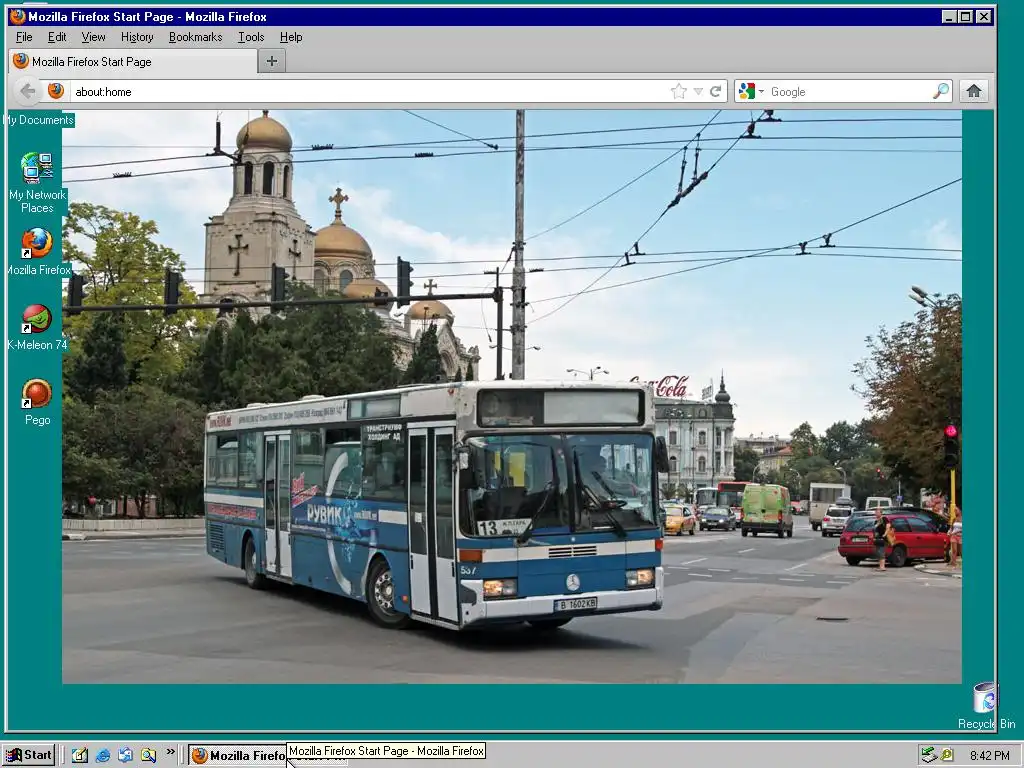Launch Internet Explorer from Quick Launch
Screen dimensions: 1024x768
(x=103, y=756)
